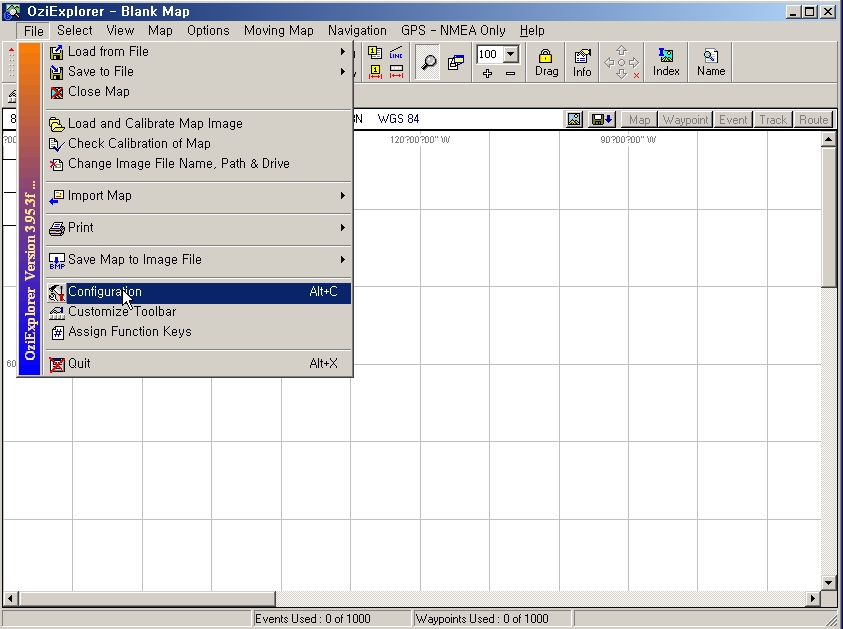843x629 pixels.
Task: Open the zoom percentage dropdown arrow
Action: click(x=511, y=54)
